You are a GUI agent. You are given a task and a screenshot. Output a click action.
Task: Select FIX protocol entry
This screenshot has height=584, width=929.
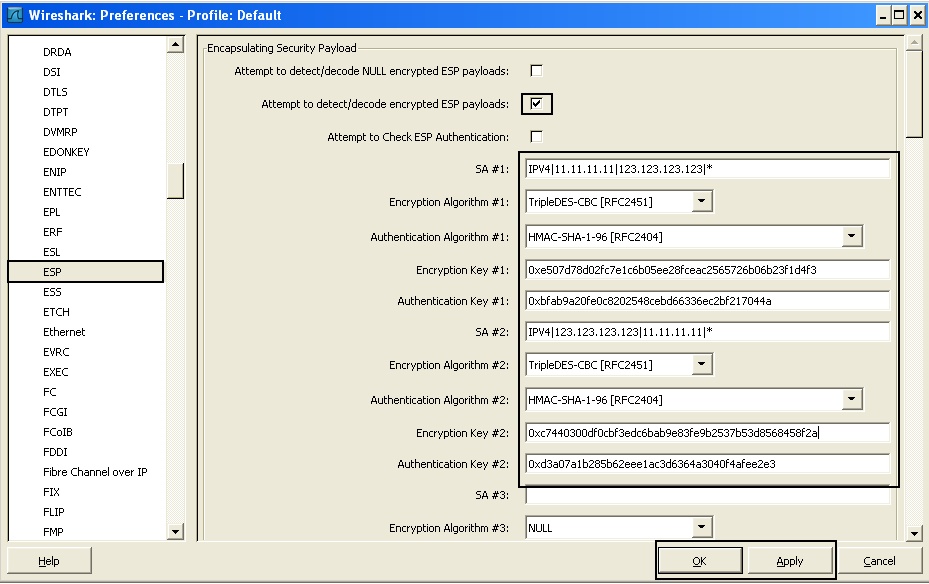[52, 492]
